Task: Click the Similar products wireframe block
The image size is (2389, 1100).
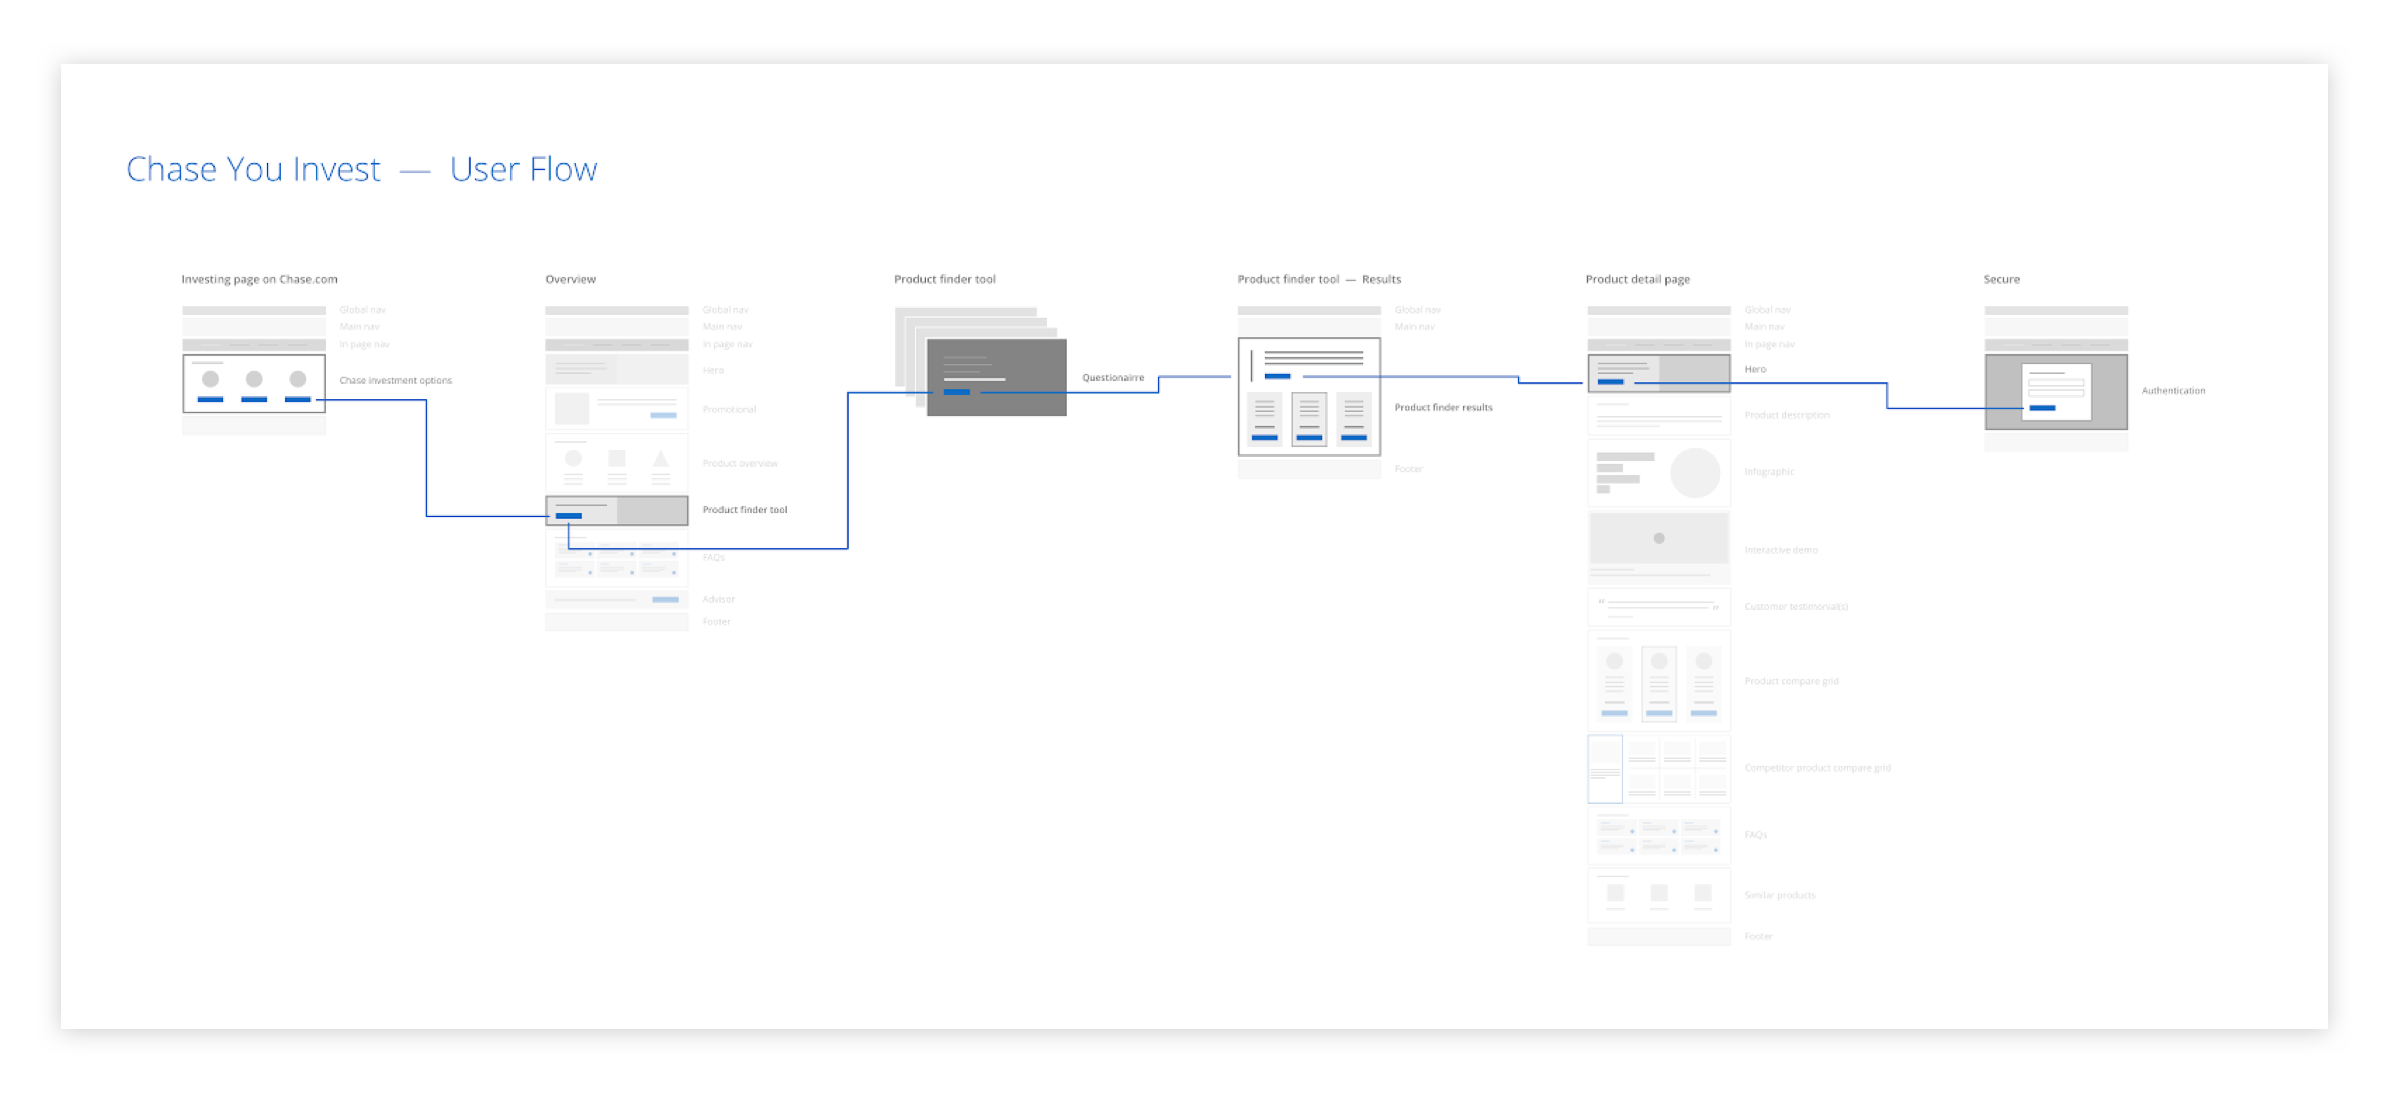Action: pos(1658,895)
